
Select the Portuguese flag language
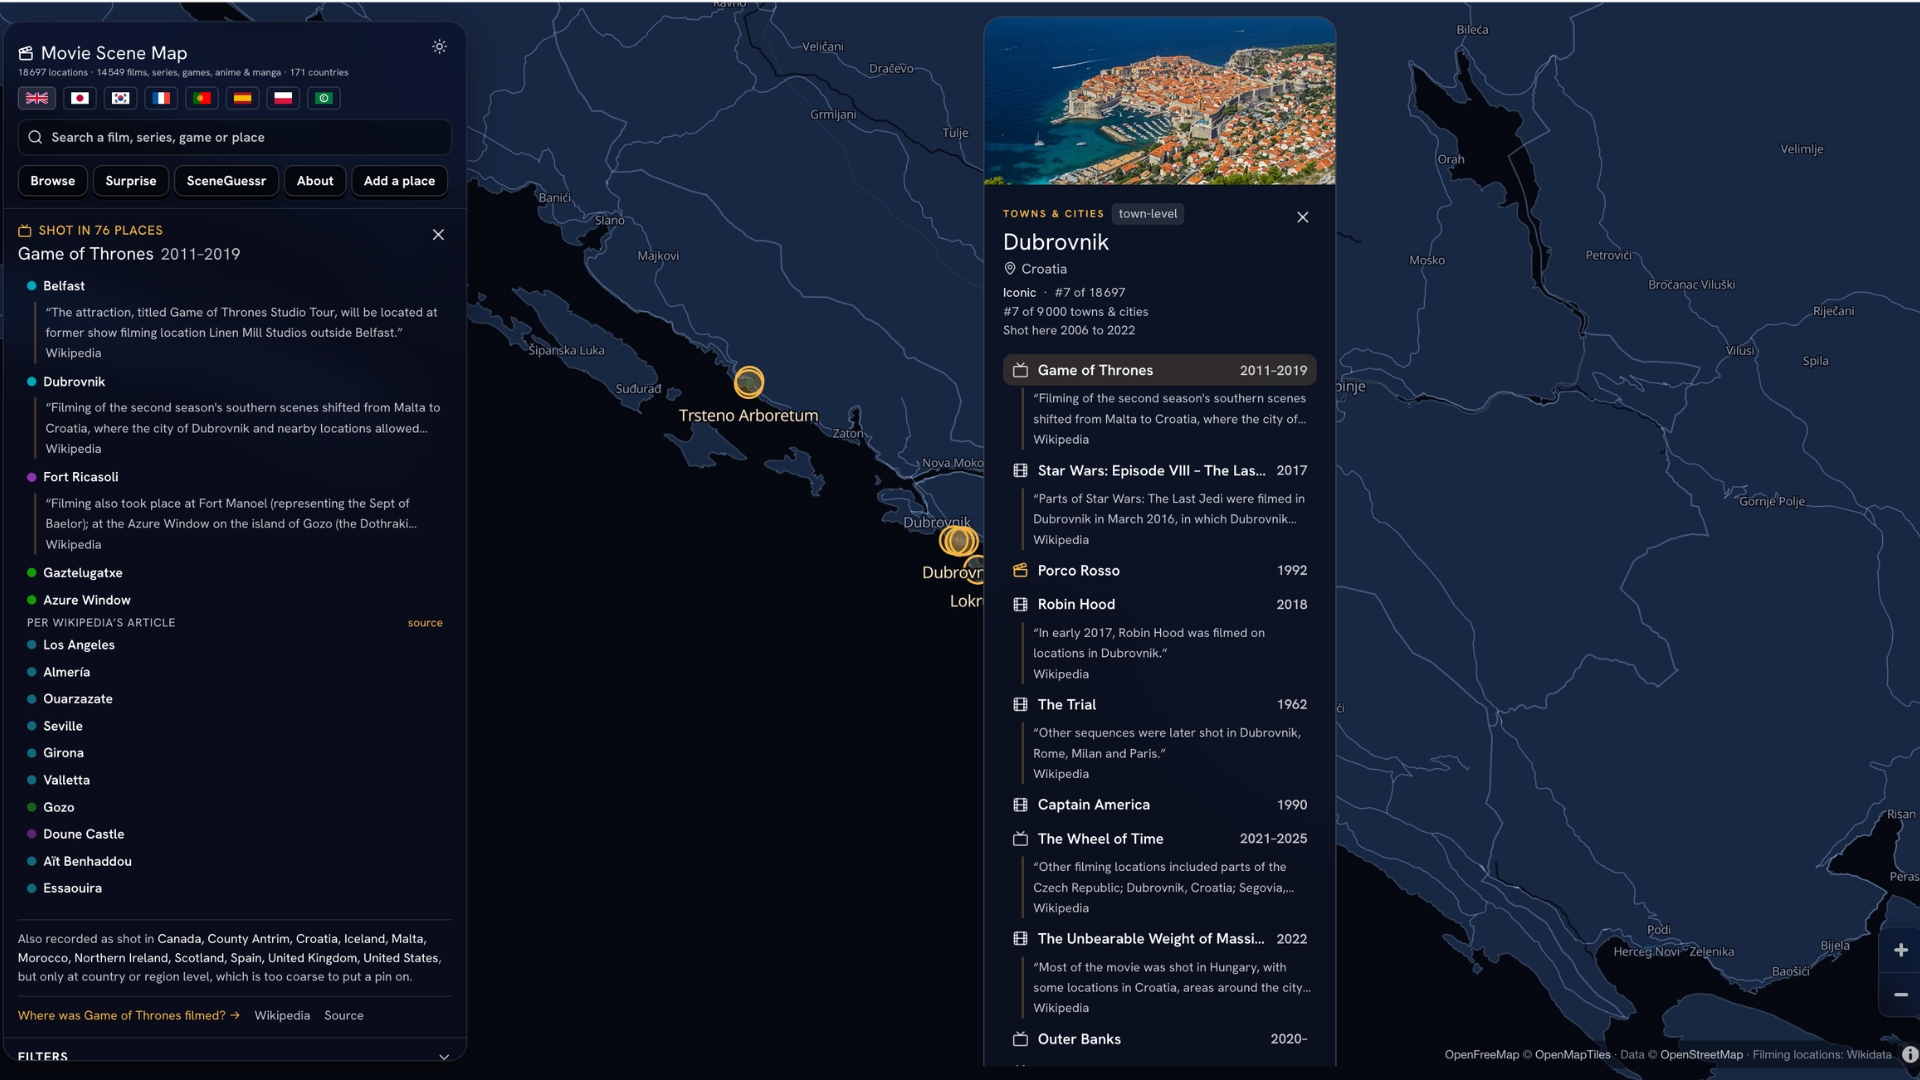pos(202,98)
